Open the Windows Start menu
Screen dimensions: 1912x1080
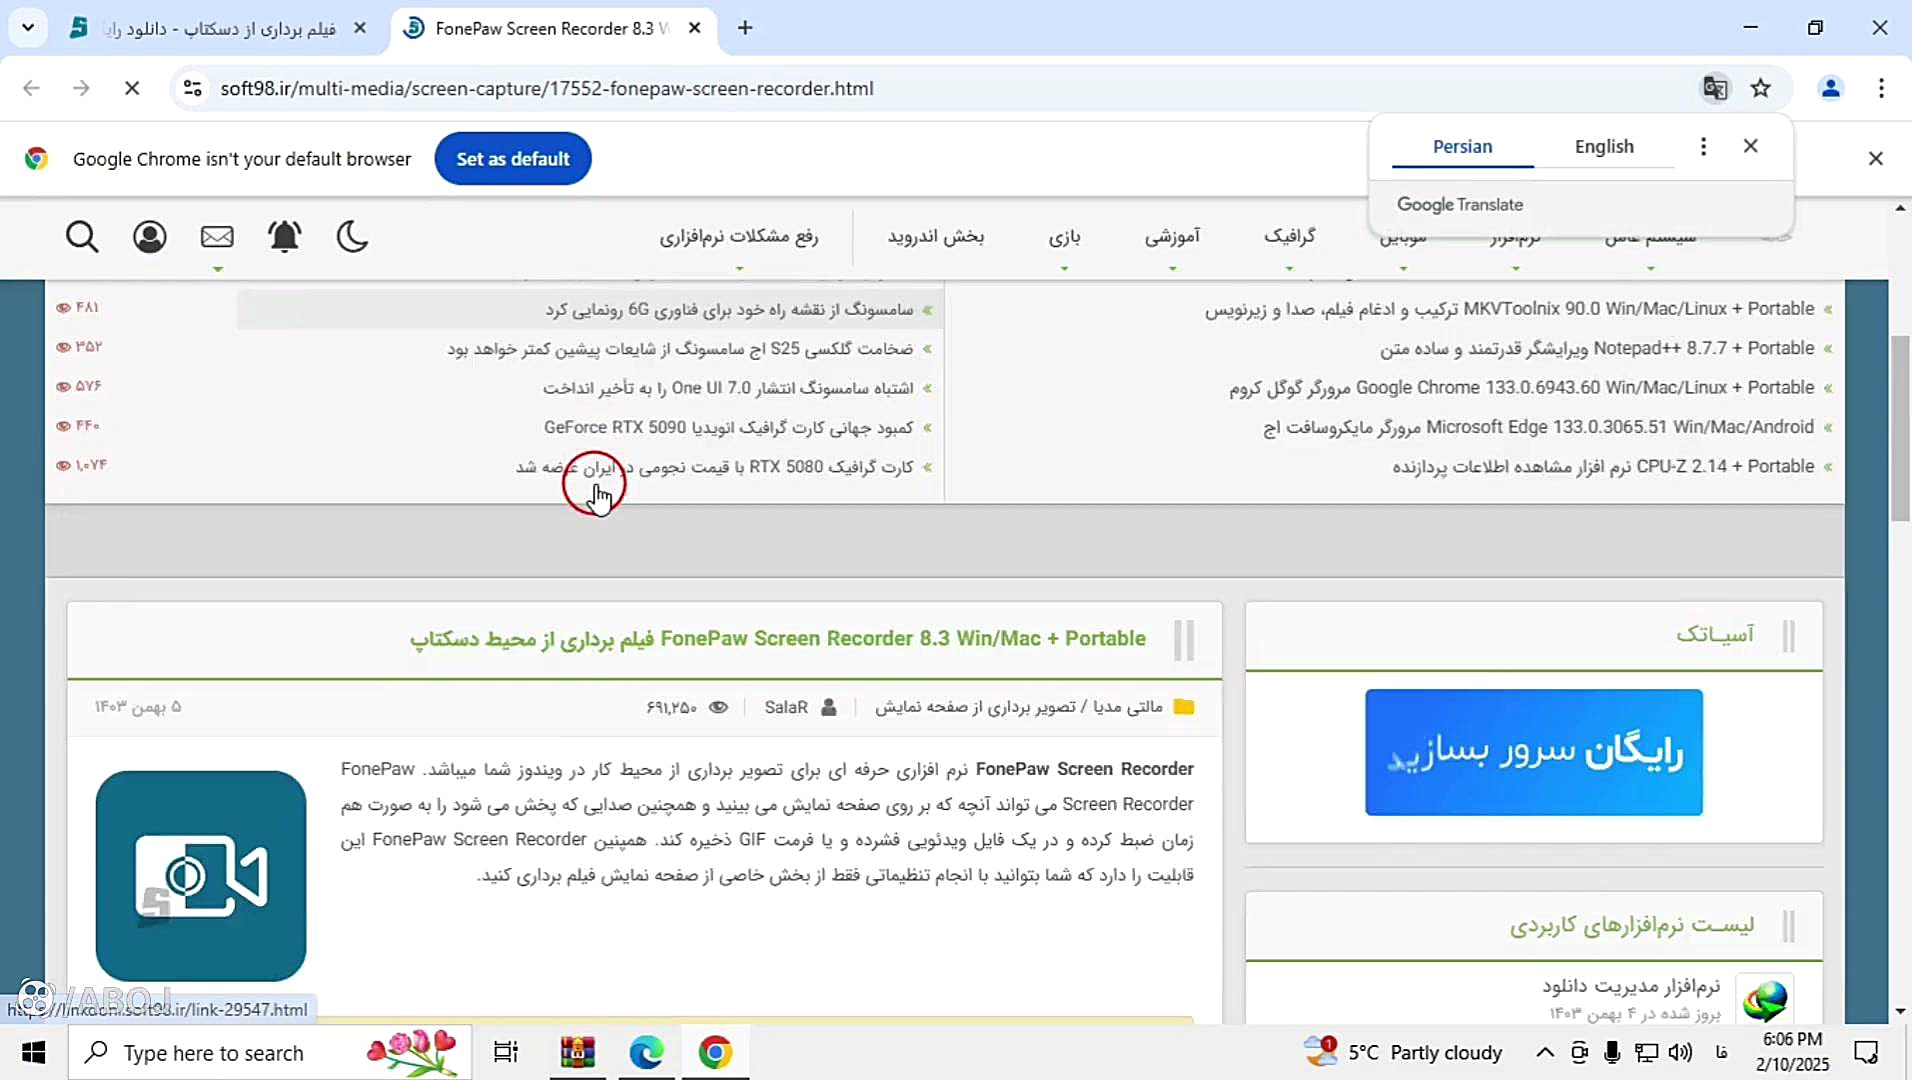(x=33, y=1053)
